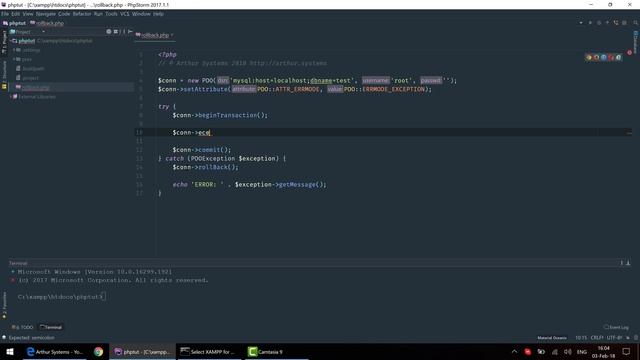Click listen for debug connections phone icon
The width and height of the screenshot is (640, 360).
click(616, 23)
